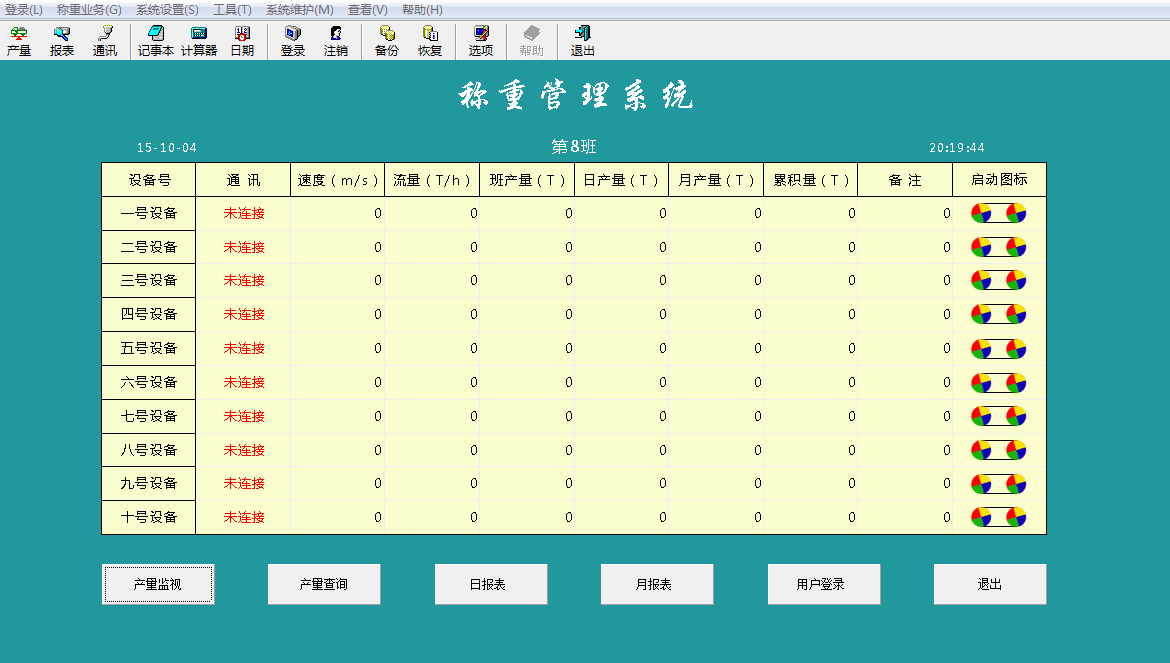Select the 十号设备 row header
Screen dimensions: 1170x663
point(148,518)
